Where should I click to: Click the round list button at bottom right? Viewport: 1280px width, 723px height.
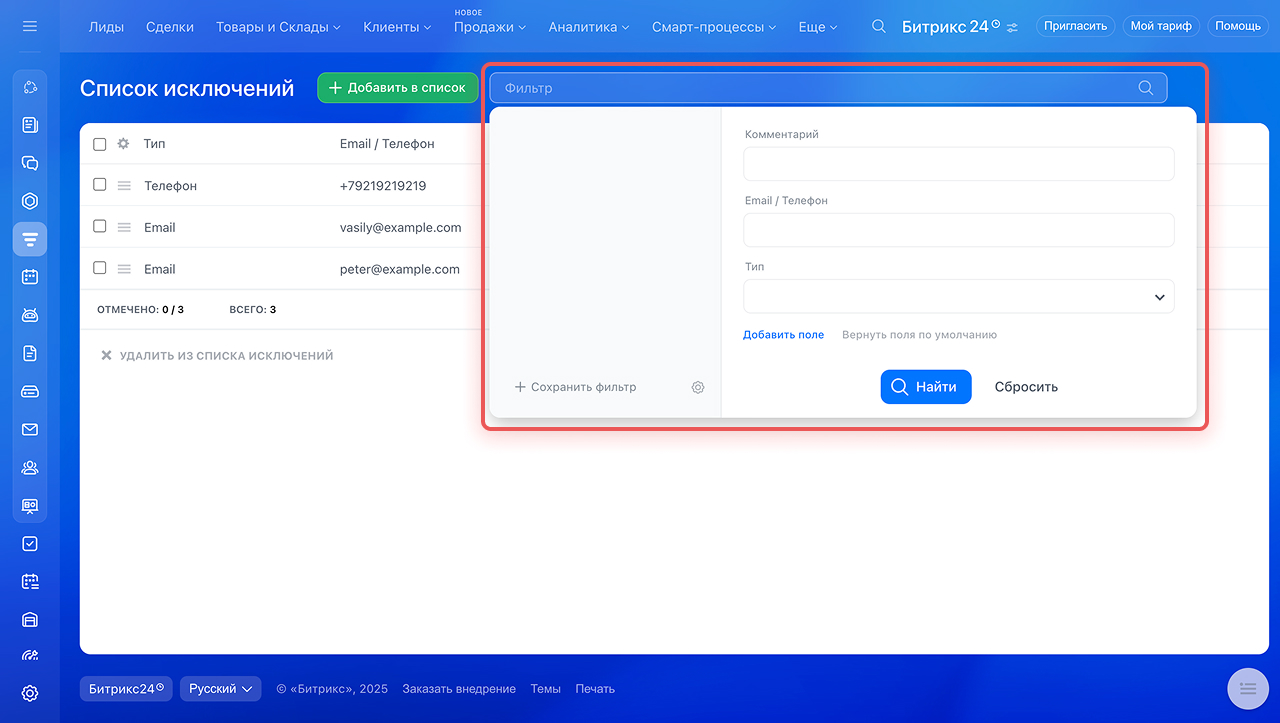(x=1247, y=688)
